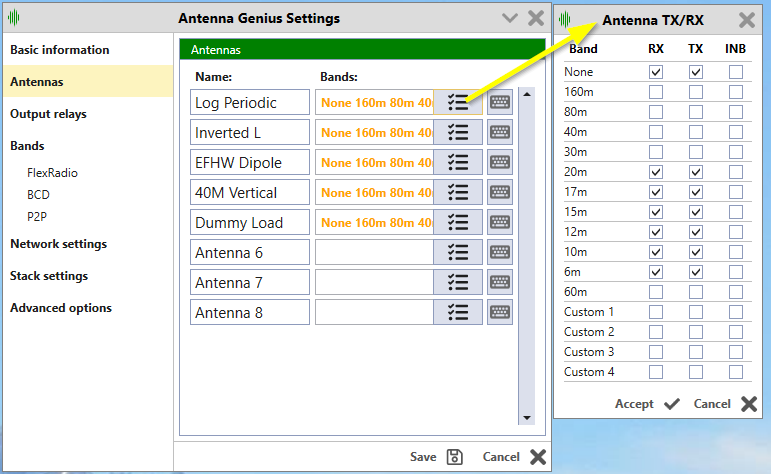Screen dimensions: 771x474
Task: Click antenna list scroll up arrow
Action: click(x=527, y=94)
